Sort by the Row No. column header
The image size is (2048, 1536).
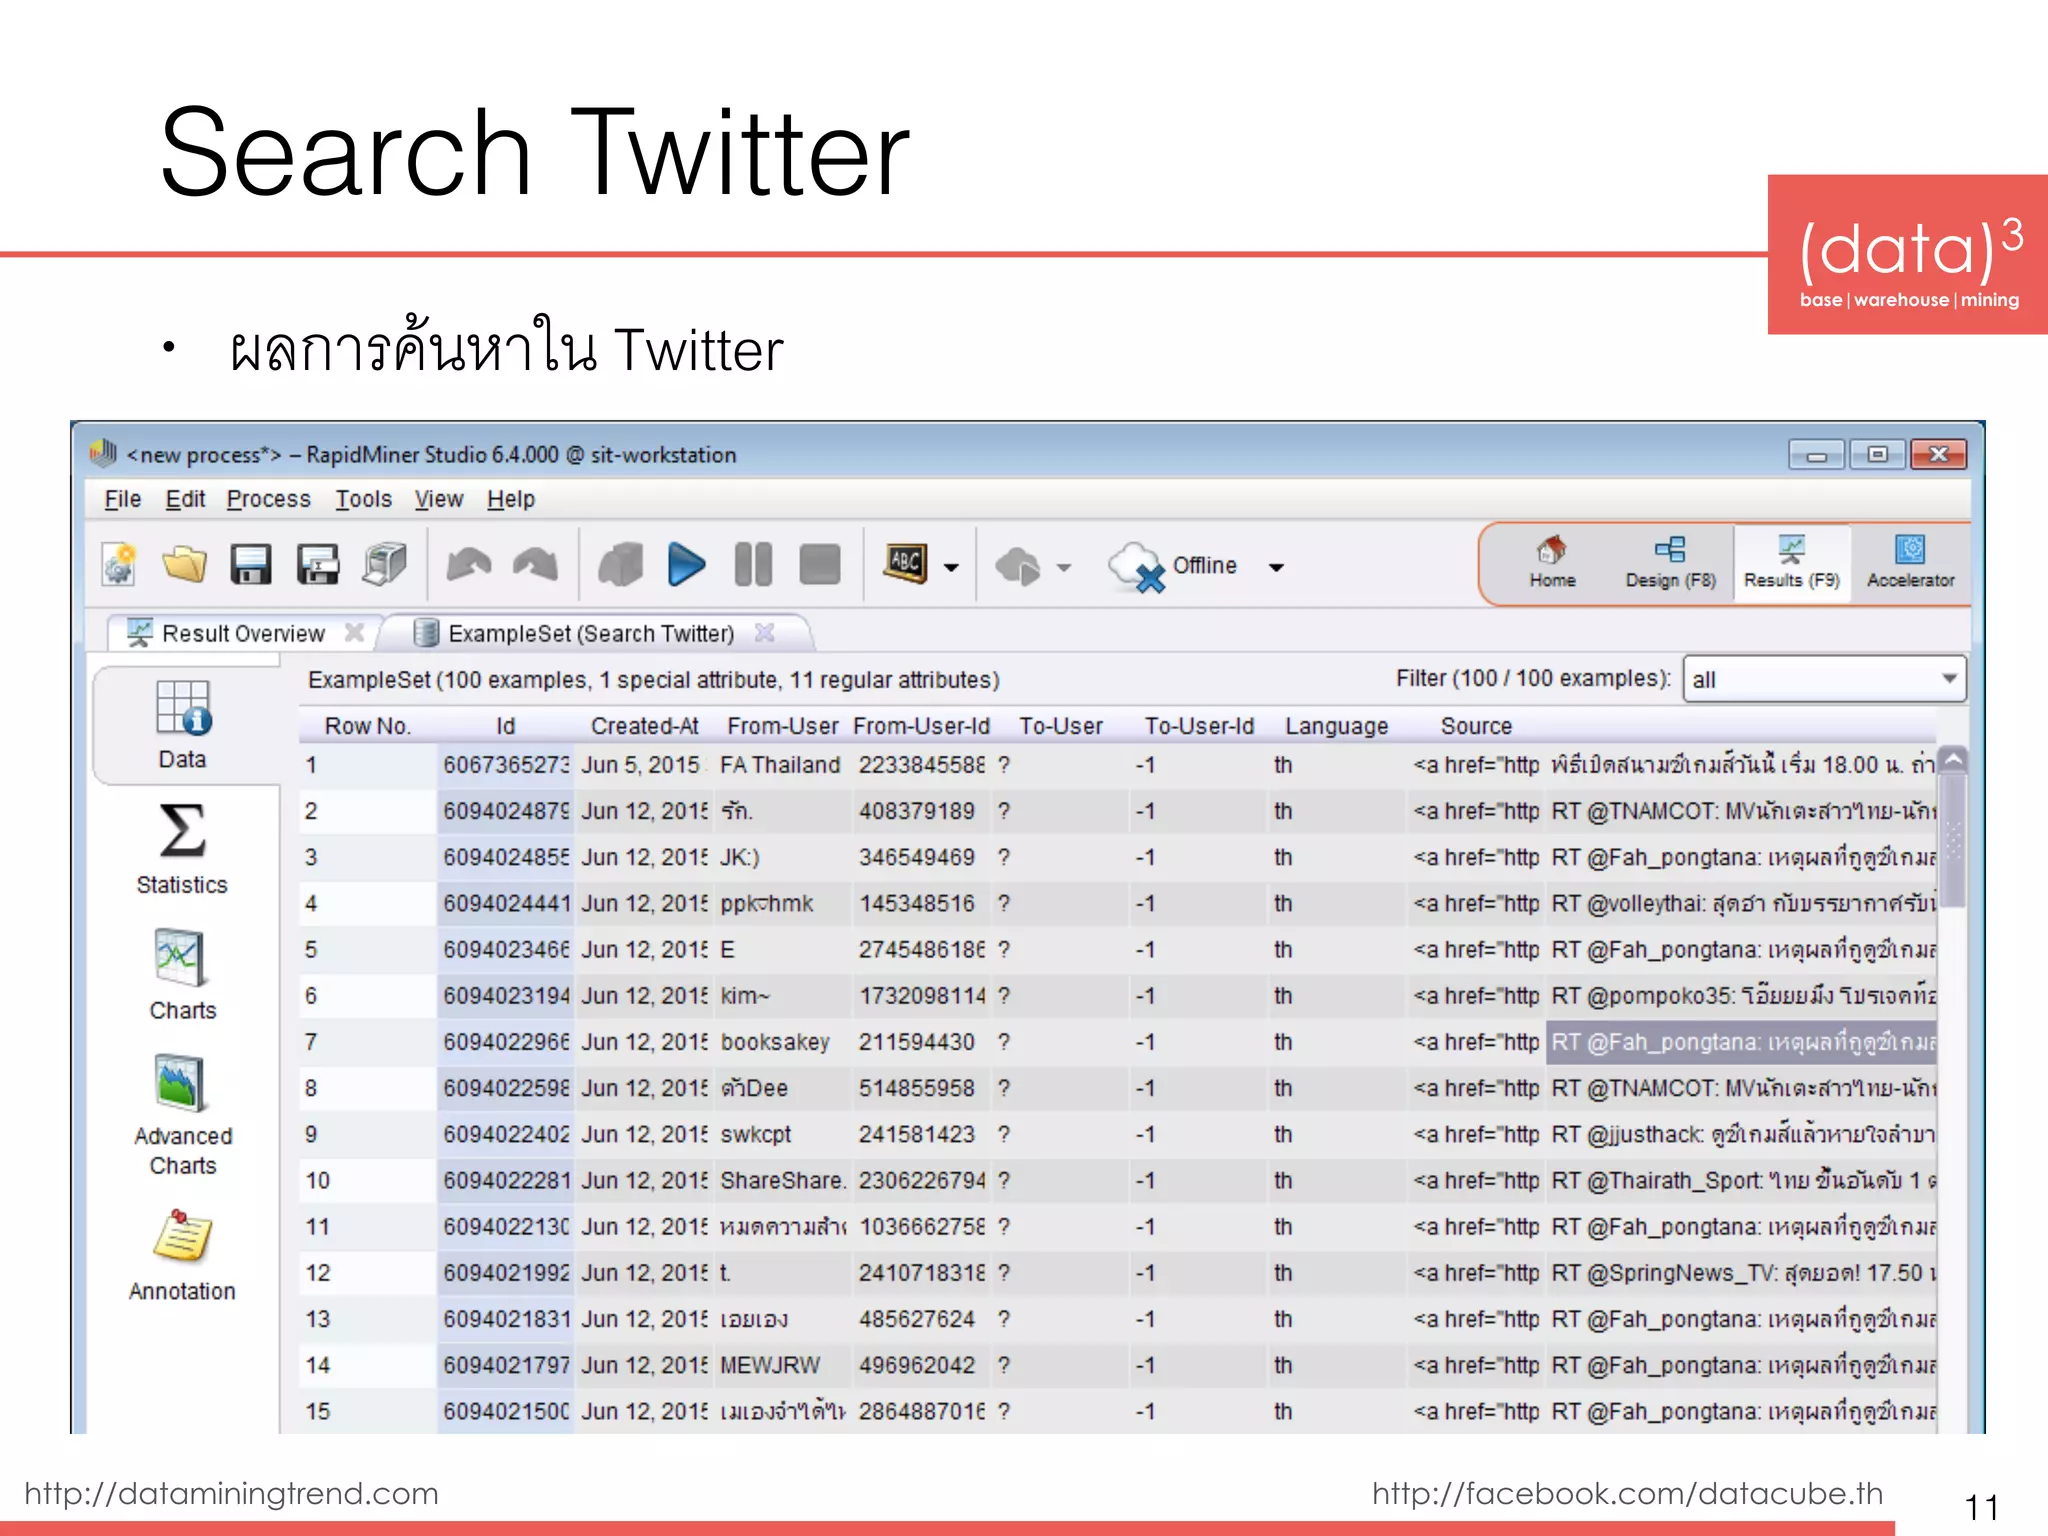367,726
